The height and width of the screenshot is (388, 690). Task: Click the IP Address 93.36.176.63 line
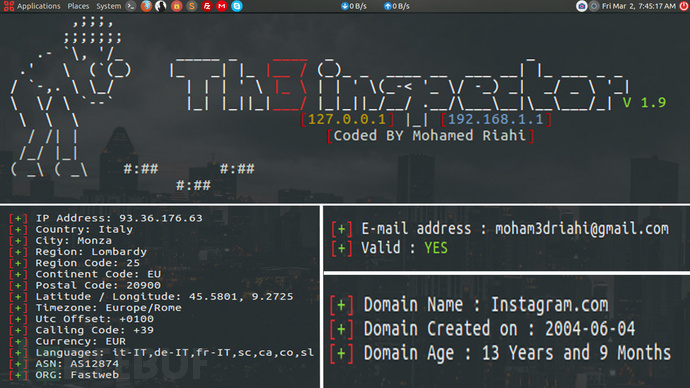coord(106,218)
